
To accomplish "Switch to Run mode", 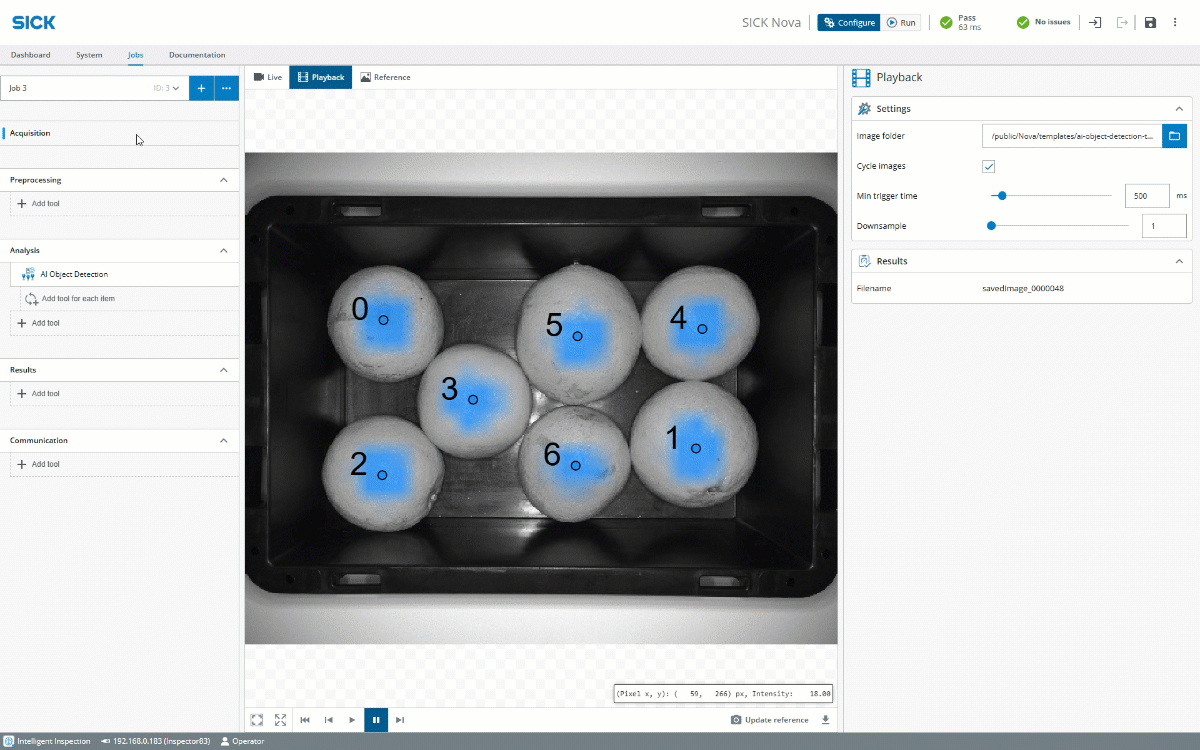I will [901, 23].
